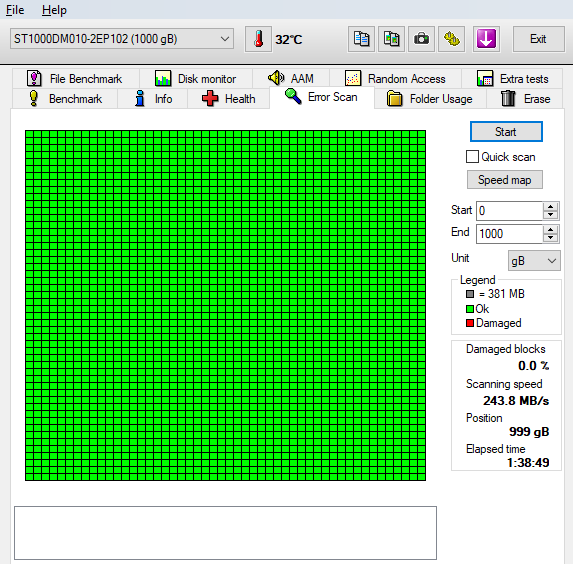Click the purple download arrow icon

coord(486,39)
